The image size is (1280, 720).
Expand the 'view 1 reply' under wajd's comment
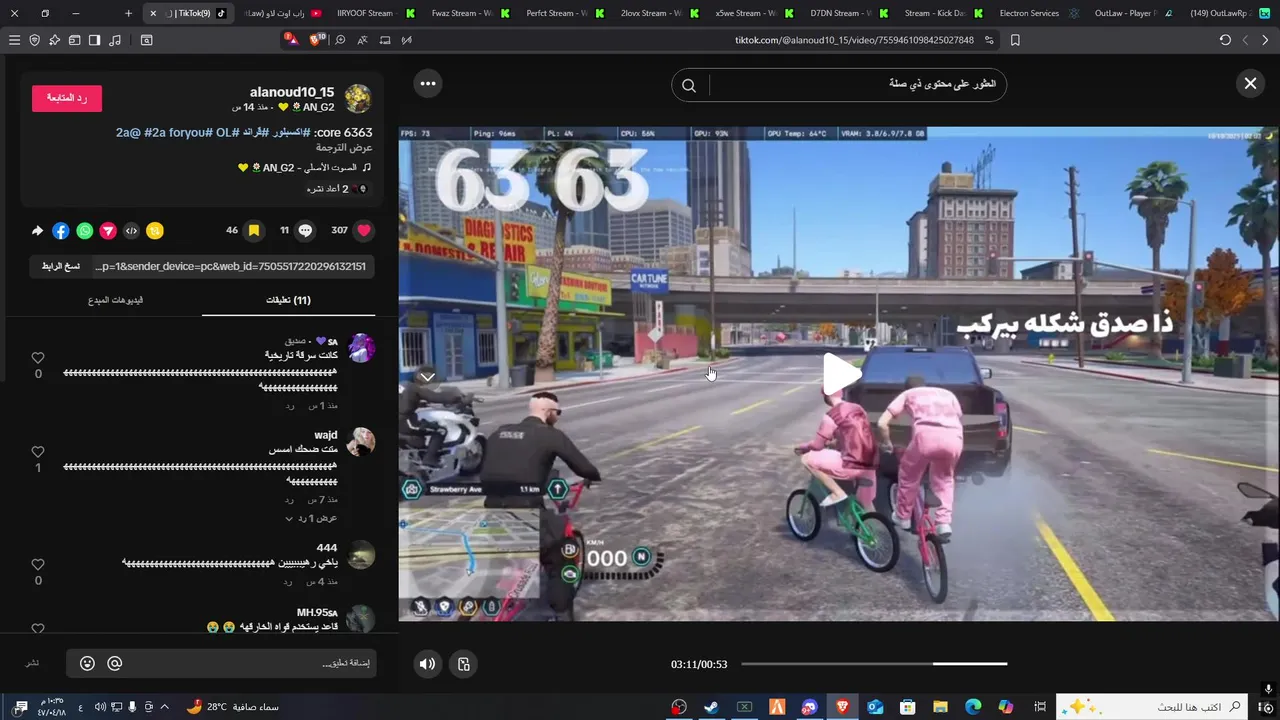311,518
